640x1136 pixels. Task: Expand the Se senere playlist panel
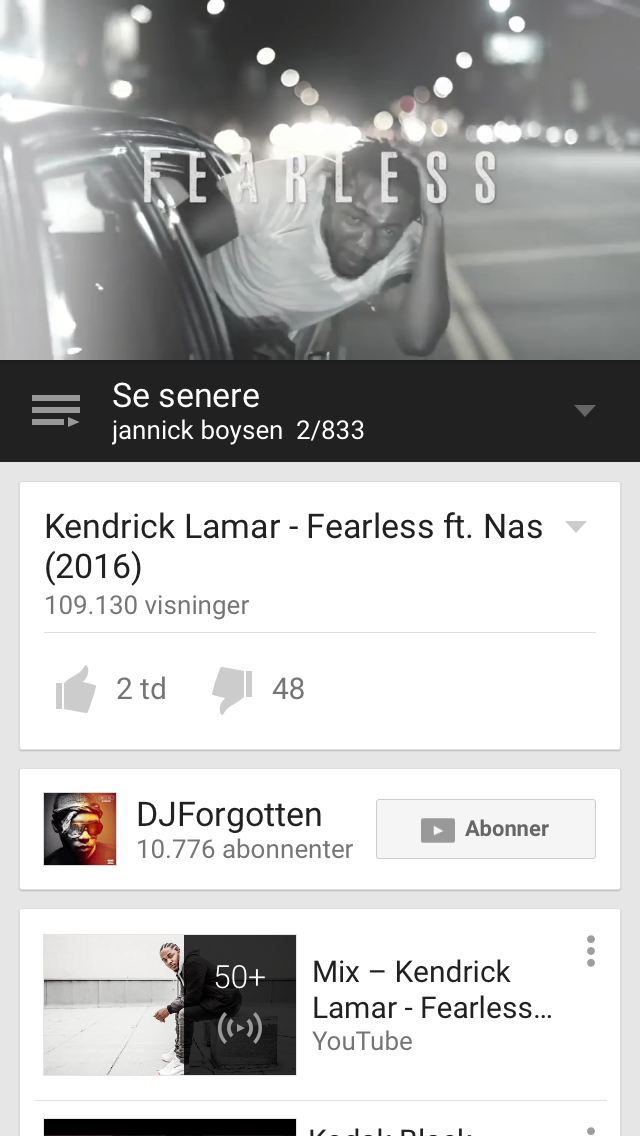coord(585,411)
